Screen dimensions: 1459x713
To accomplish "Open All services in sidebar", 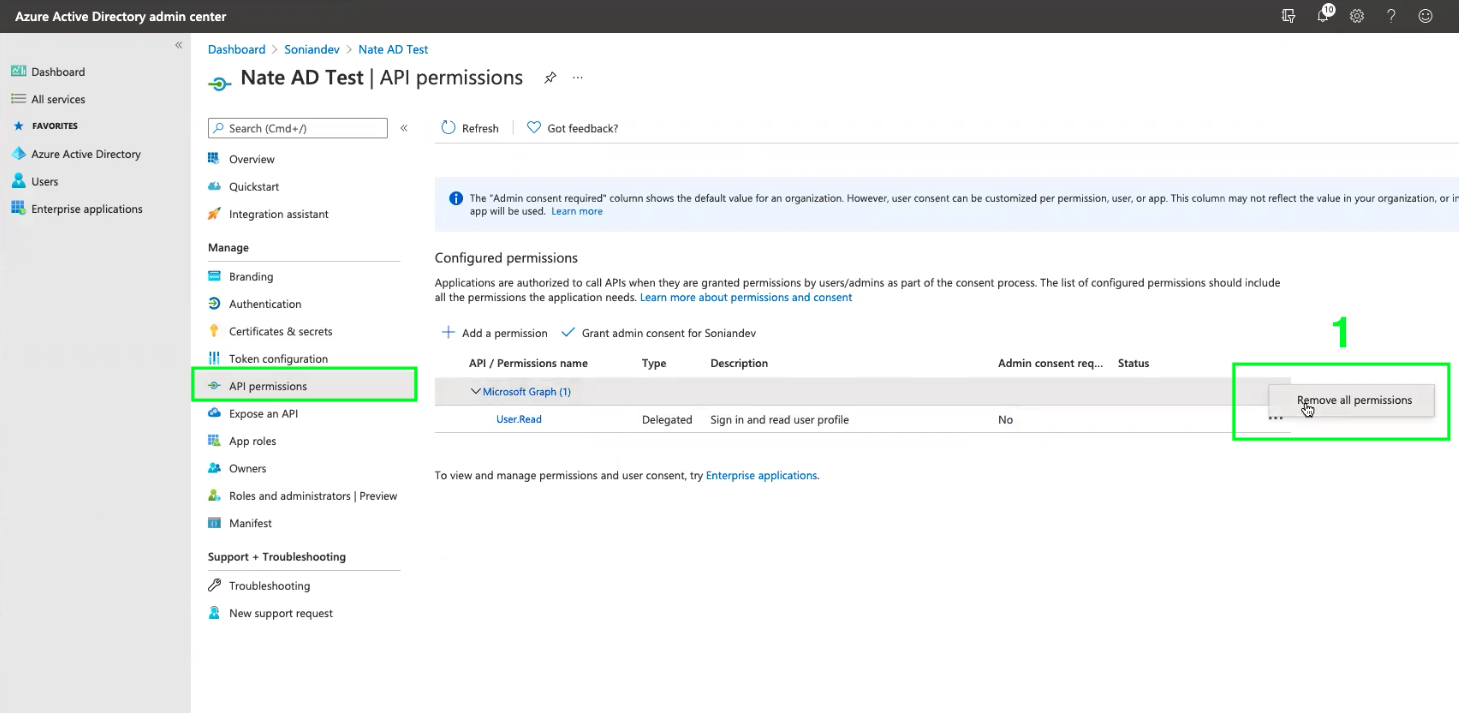I will (x=58, y=99).
